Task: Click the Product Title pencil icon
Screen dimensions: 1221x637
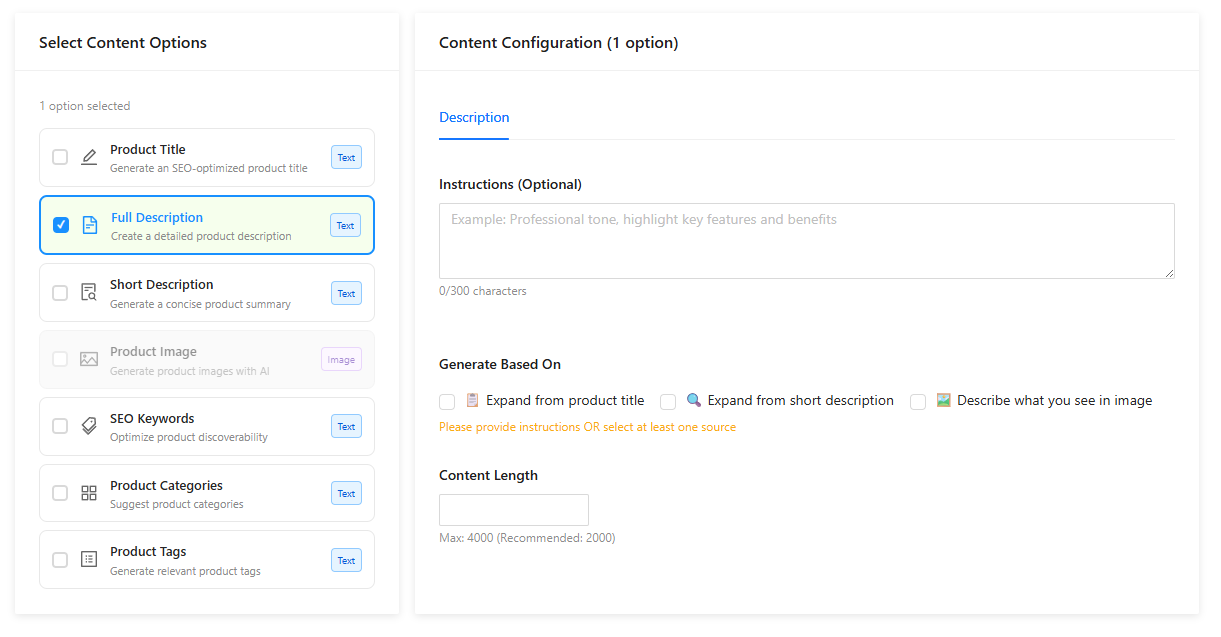Action: [x=88, y=157]
